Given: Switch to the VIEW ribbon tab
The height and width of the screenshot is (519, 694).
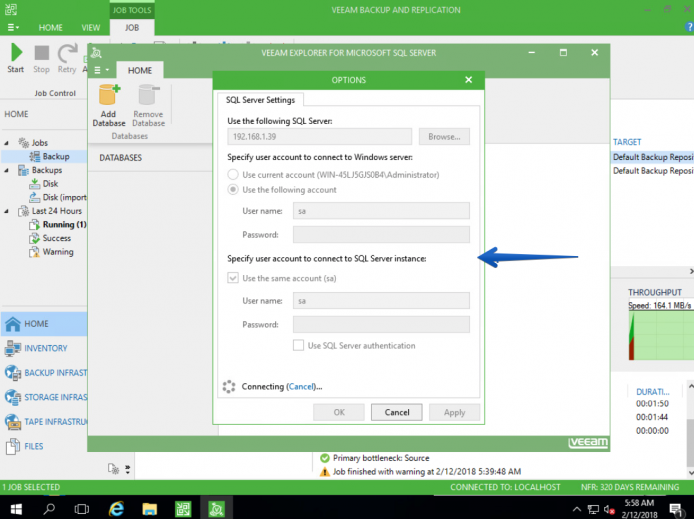Looking at the screenshot, I should point(91,27).
